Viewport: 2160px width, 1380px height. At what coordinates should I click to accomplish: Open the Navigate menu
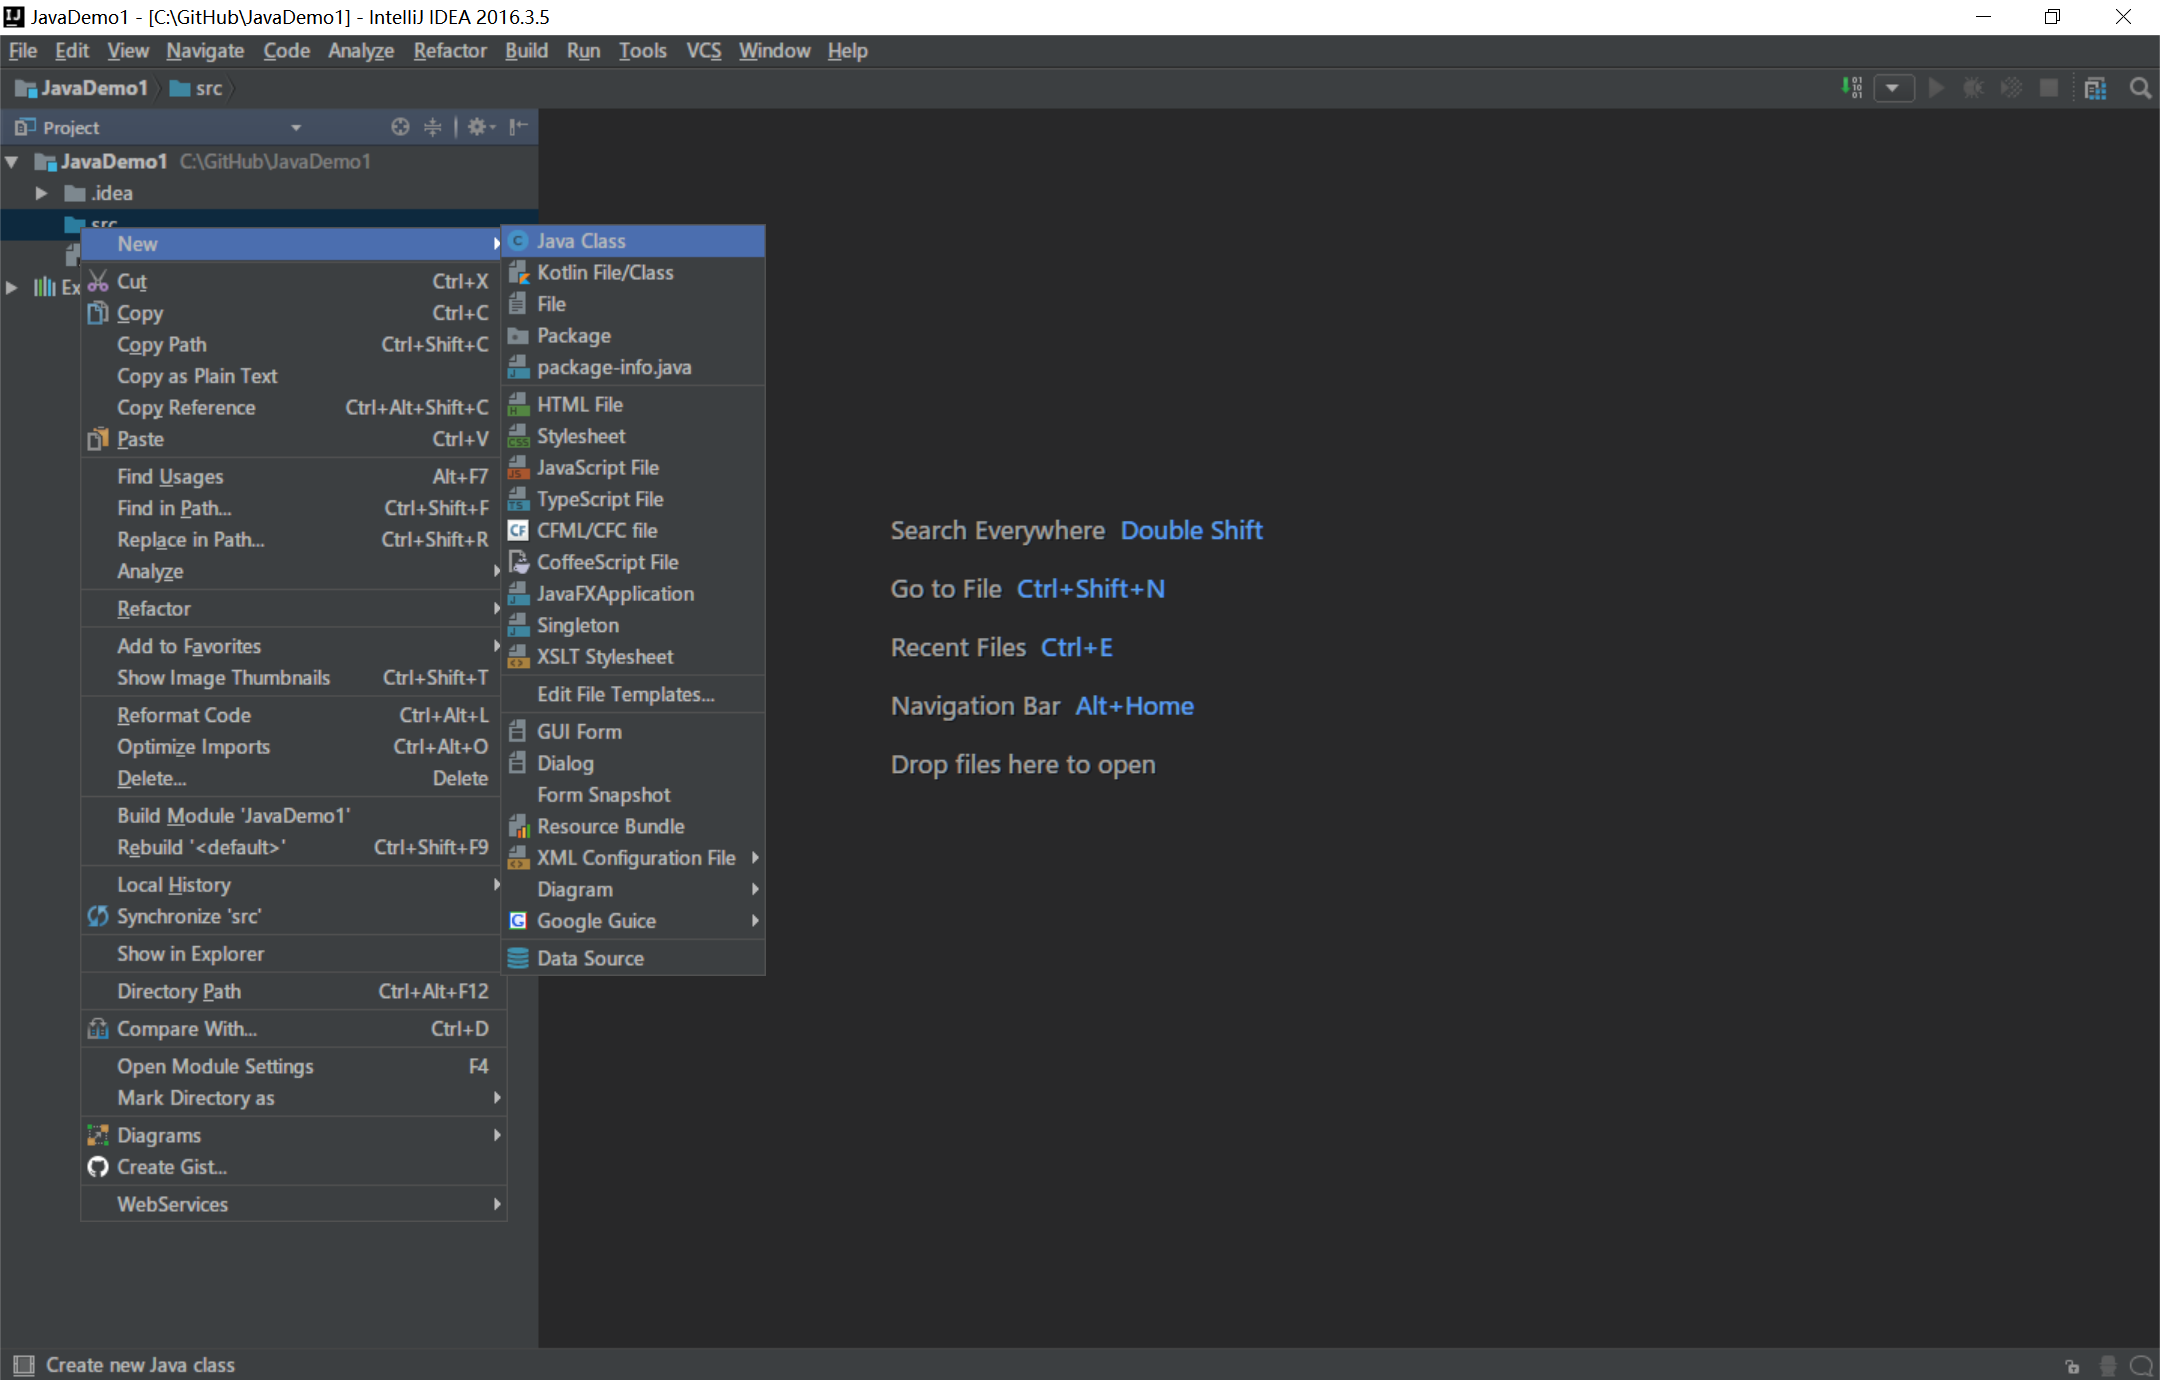click(205, 50)
